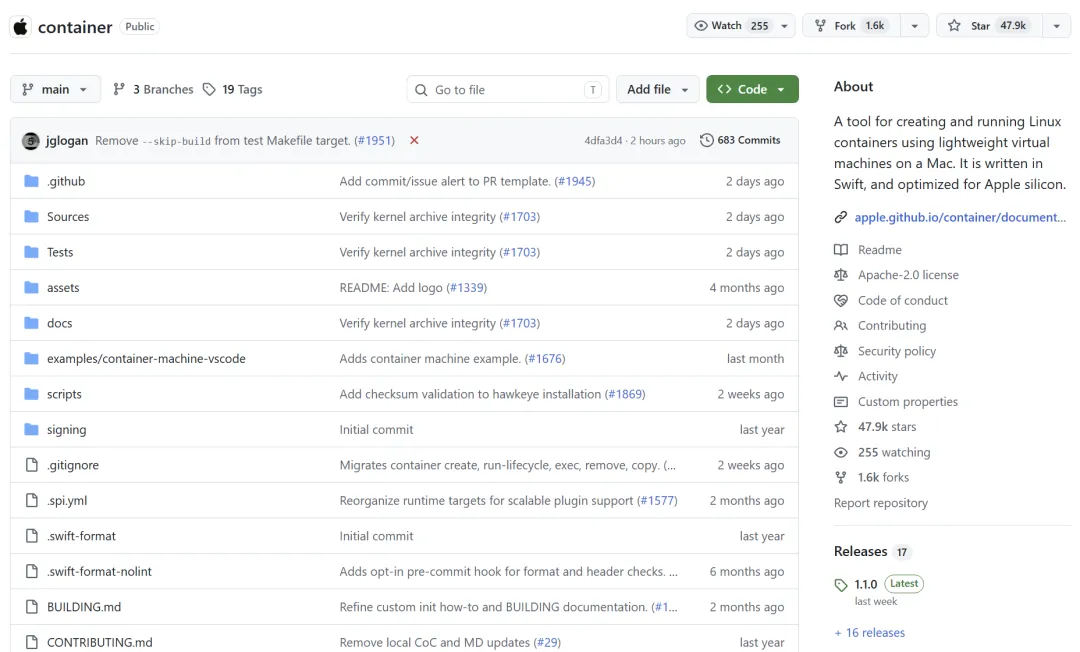Click the Apple logo avatar icon
Image resolution: width=1080 pixels, height=652 pixels.
tap(21, 27)
